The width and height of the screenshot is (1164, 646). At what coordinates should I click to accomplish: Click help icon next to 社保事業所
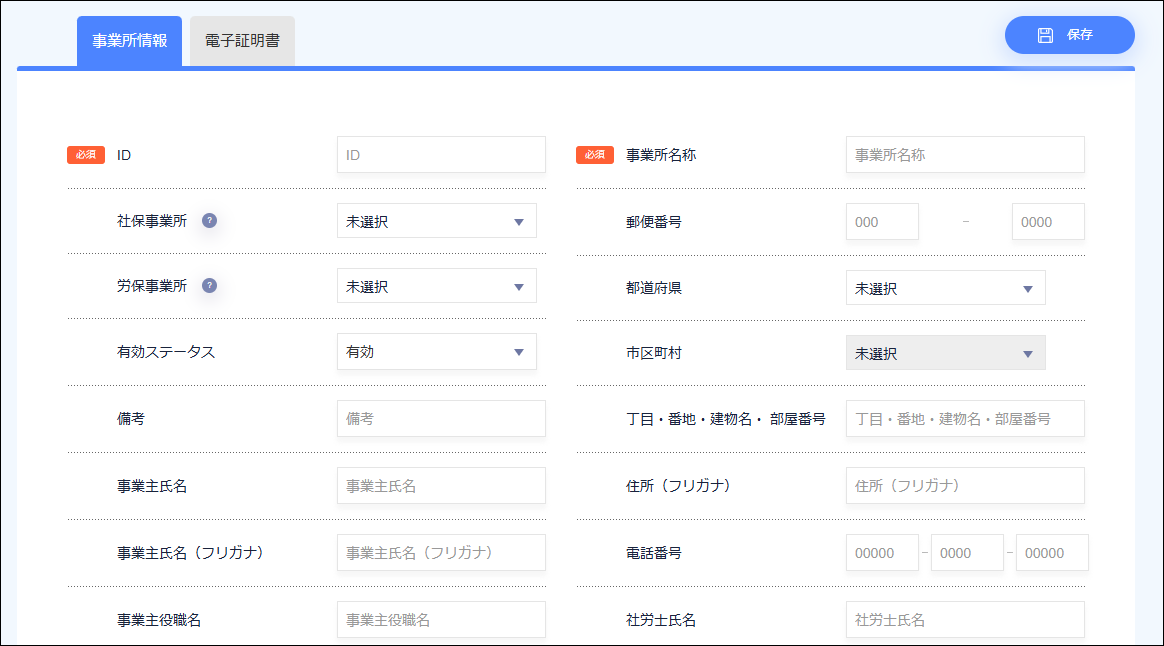pos(209,221)
